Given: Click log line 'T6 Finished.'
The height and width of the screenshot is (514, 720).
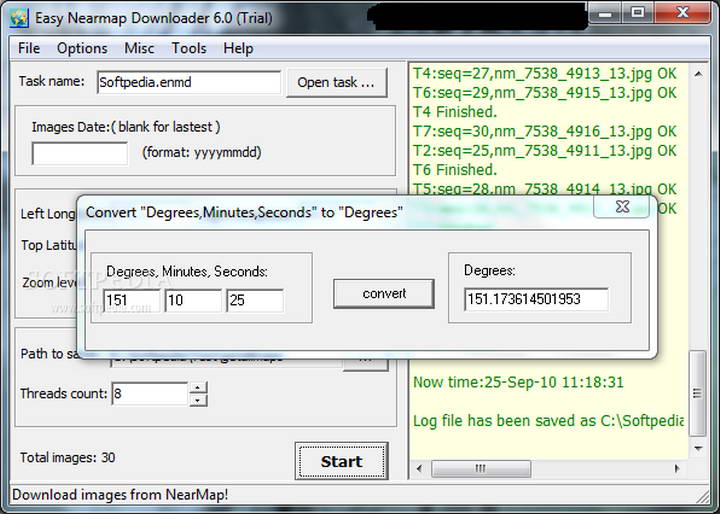Looking at the screenshot, I should [x=455, y=170].
